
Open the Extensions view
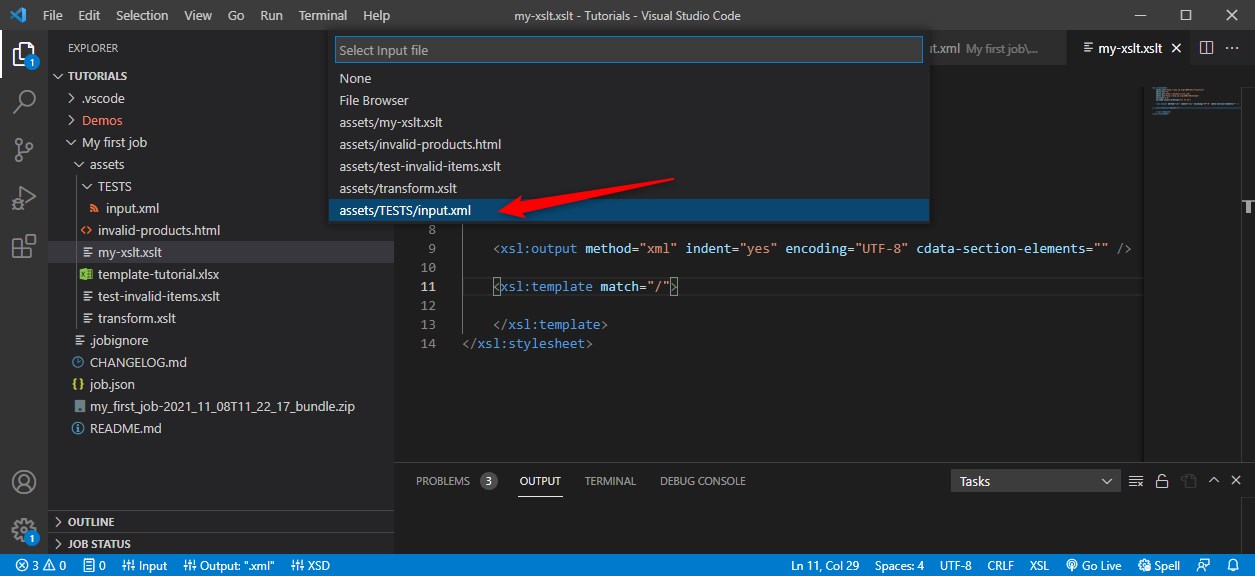point(24,246)
